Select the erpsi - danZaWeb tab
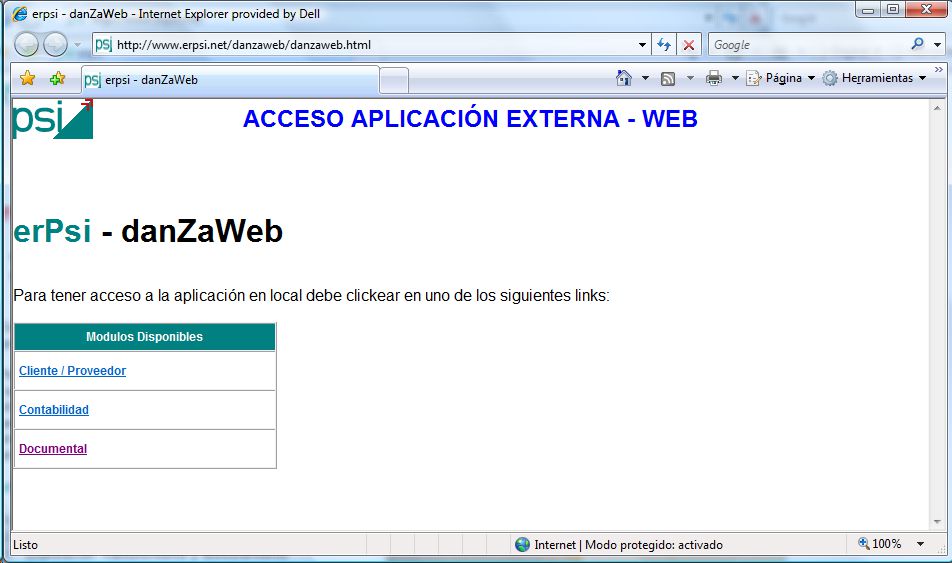 (230, 80)
